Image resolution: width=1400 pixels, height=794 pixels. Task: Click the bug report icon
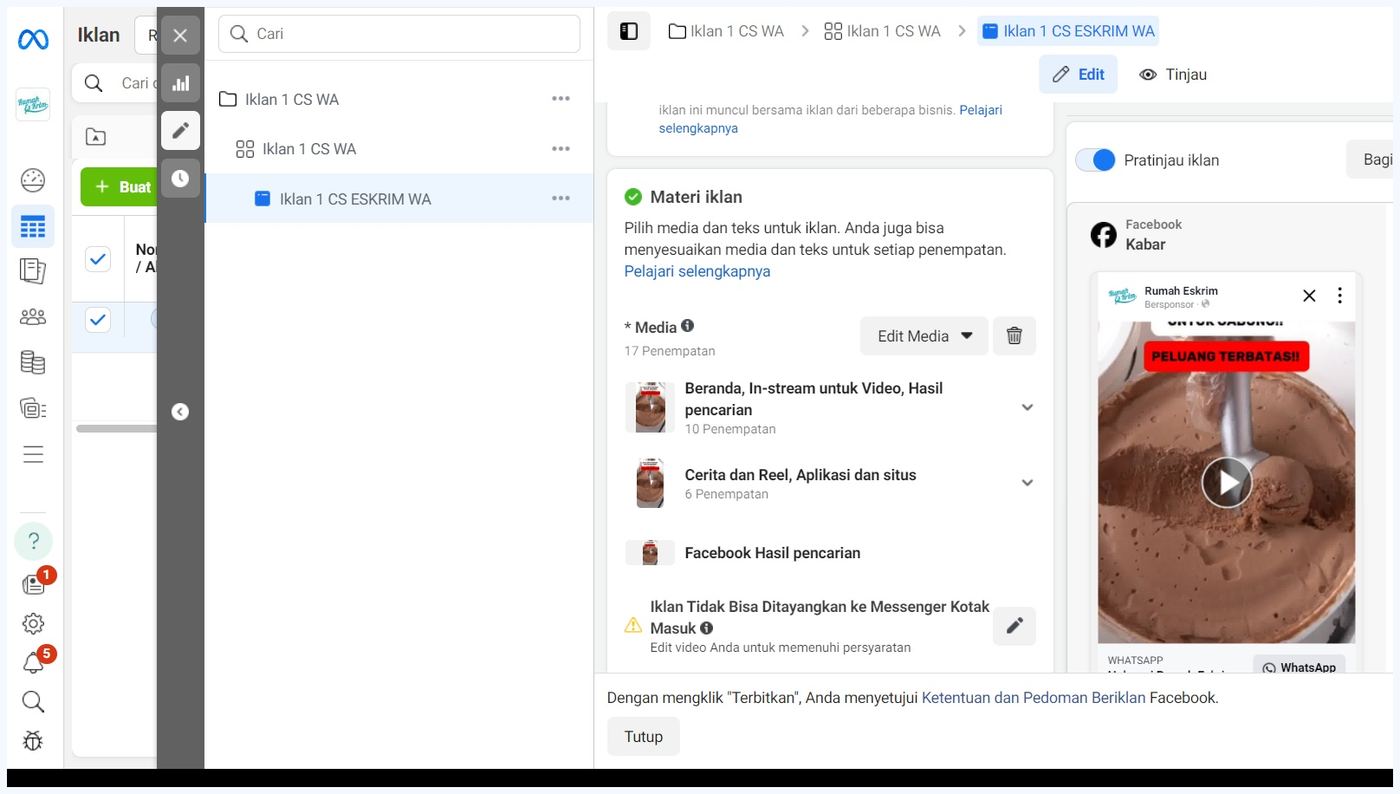pos(33,741)
